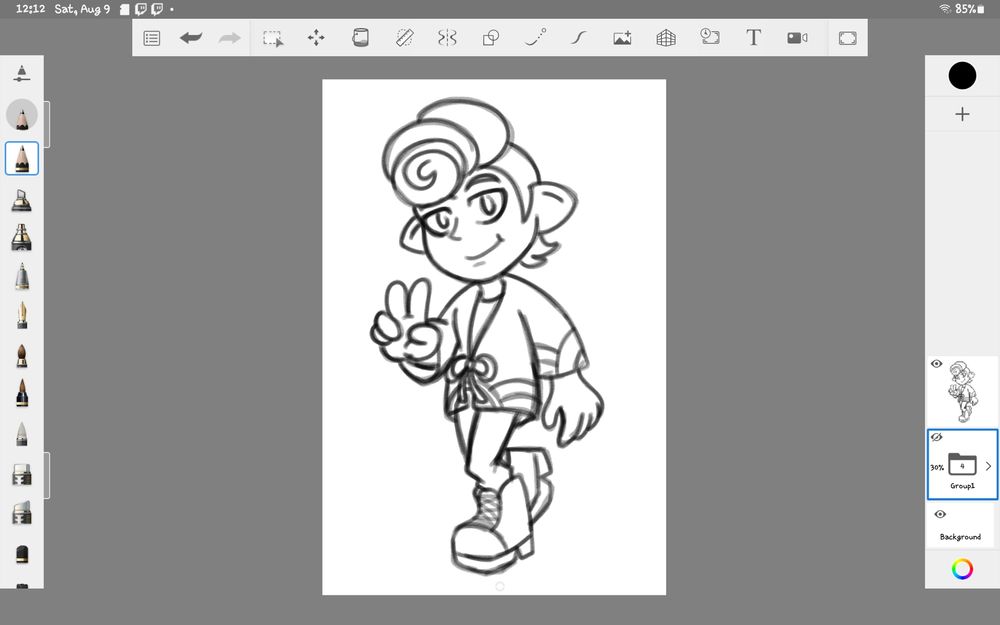Select the Steady Stroke tool
Image resolution: width=1000 pixels, height=625 pixels.
click(x=578, y=38)
